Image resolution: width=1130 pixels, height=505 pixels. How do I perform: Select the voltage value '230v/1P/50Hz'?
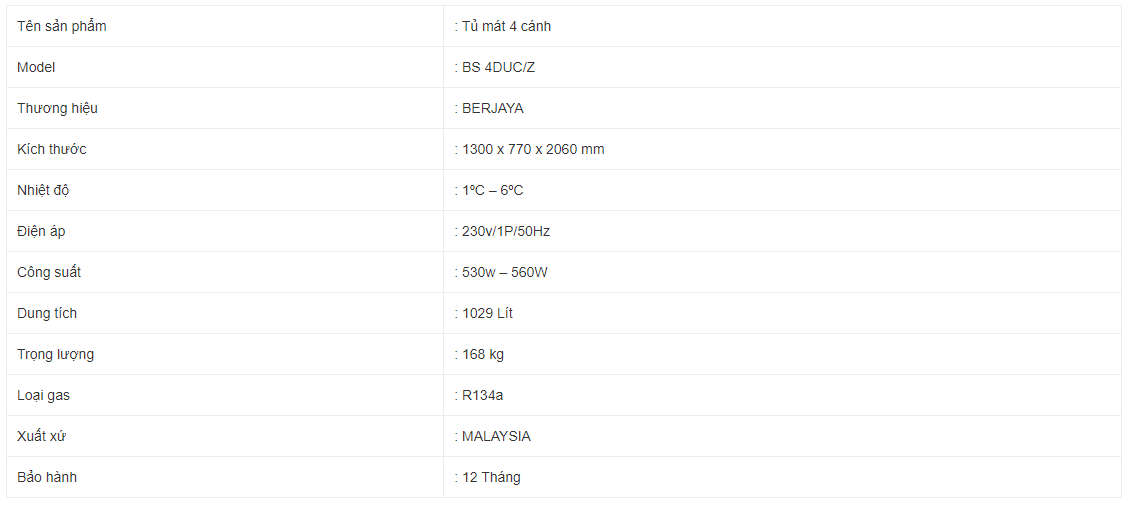pos(507,232)
